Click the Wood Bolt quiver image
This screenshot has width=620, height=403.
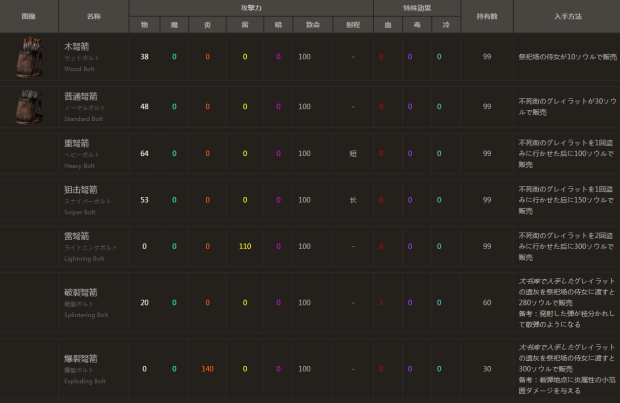click(x=29, y=58)
